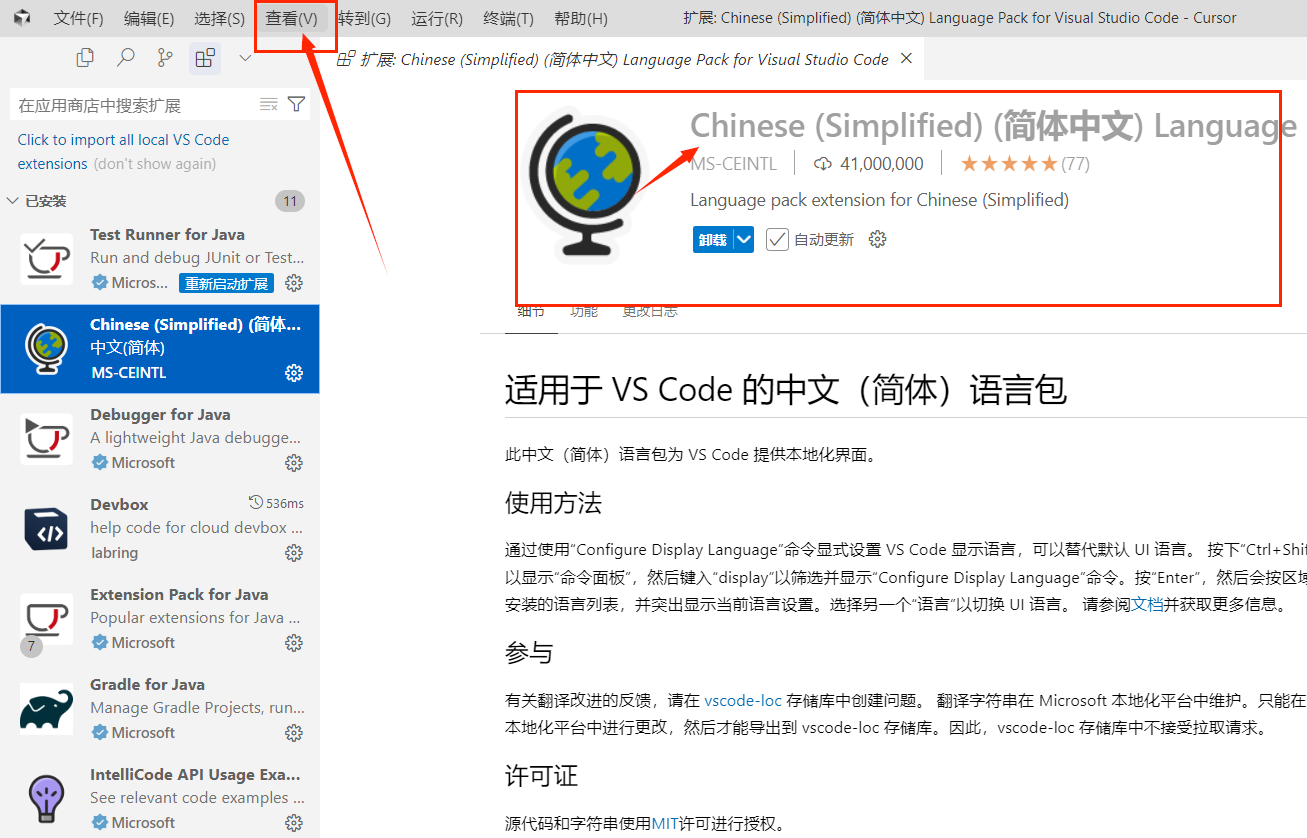The height and width of the screenshot is (838, 1307).
Task: Open gear settings for Extension Pack for Java
Action: pyautogui.click(x=294, y=643)
